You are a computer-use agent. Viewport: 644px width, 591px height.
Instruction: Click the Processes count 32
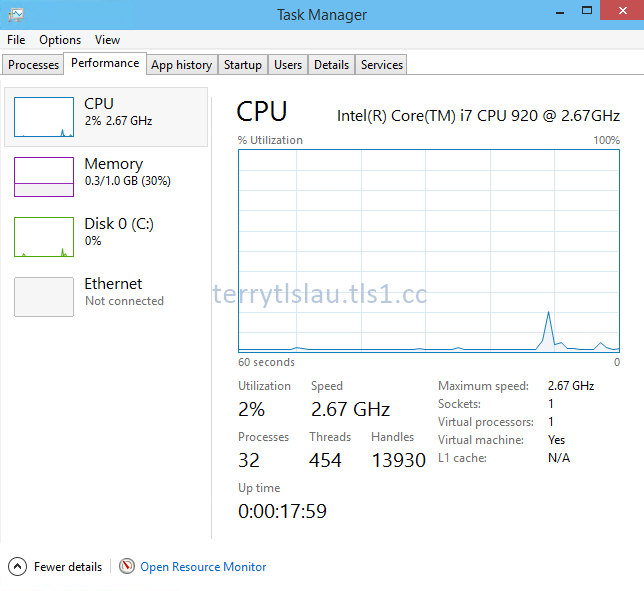(x=249, y=460)
